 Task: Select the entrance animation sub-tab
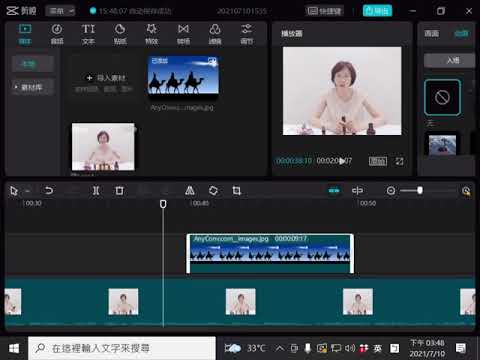tap(449, 60)
